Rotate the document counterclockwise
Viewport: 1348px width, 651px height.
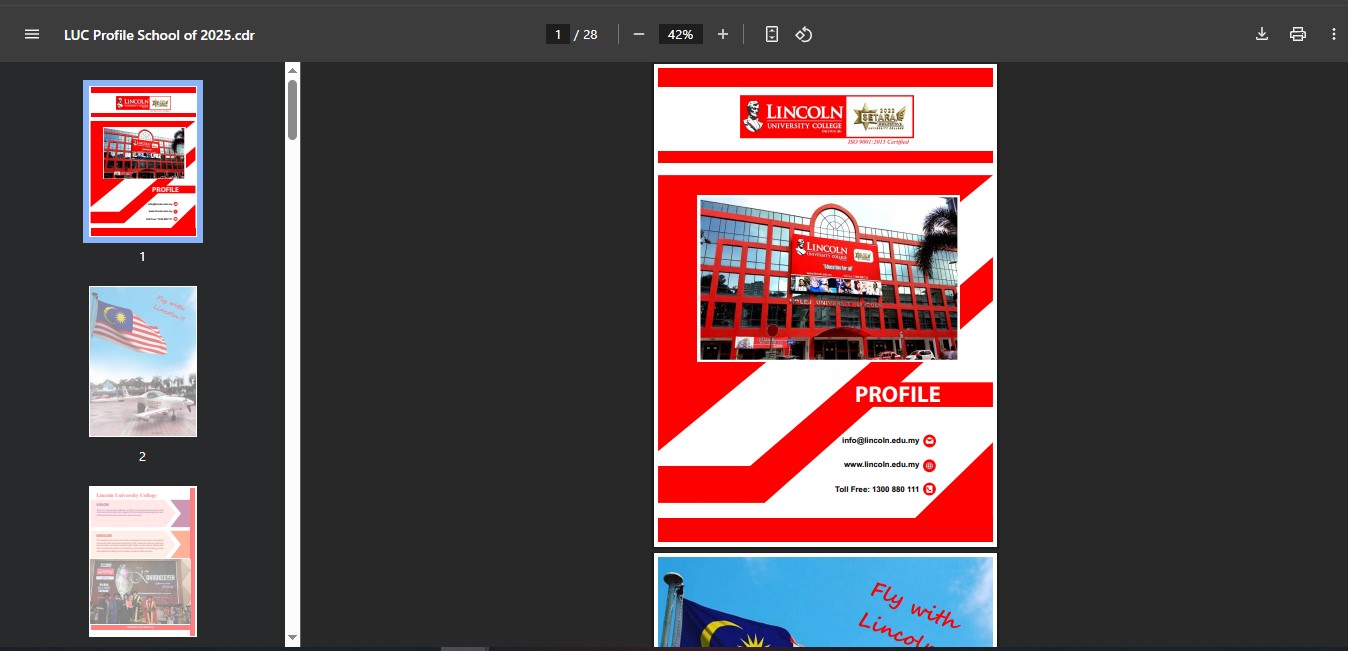tap(804, 34)
